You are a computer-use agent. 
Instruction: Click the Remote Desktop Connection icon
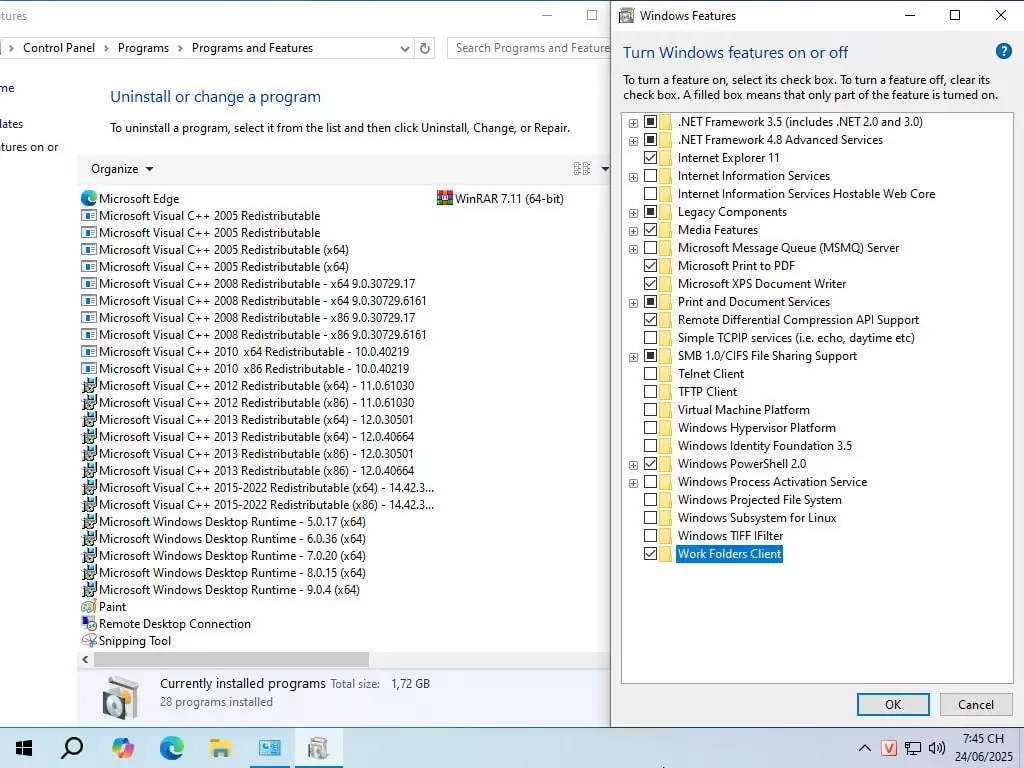[89, 624]
